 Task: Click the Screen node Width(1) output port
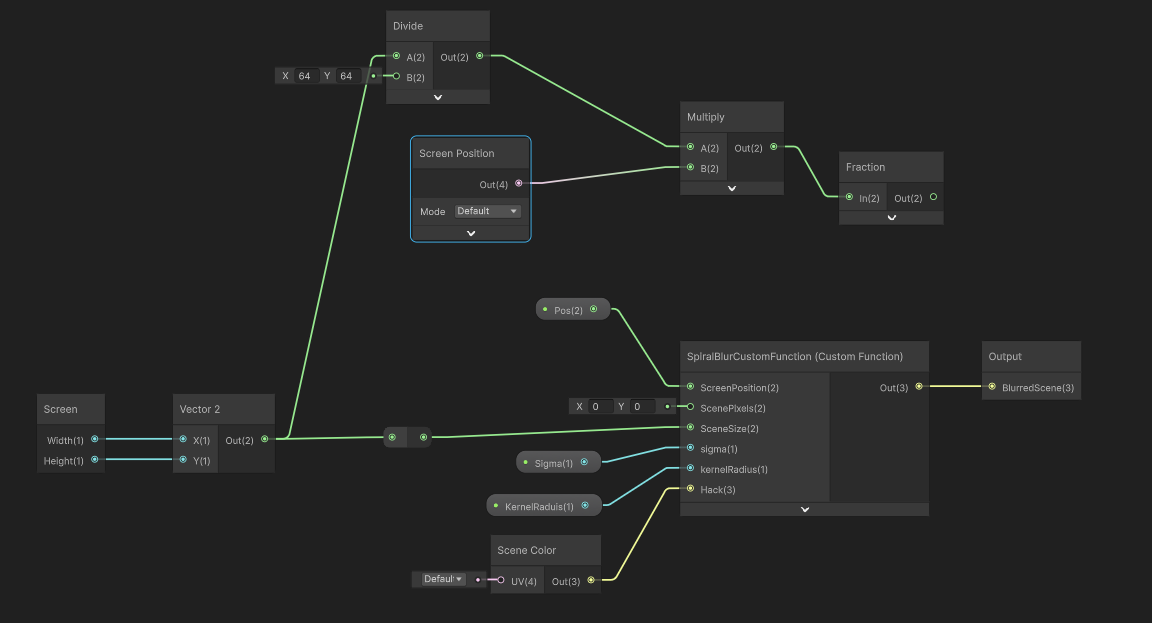95,439
